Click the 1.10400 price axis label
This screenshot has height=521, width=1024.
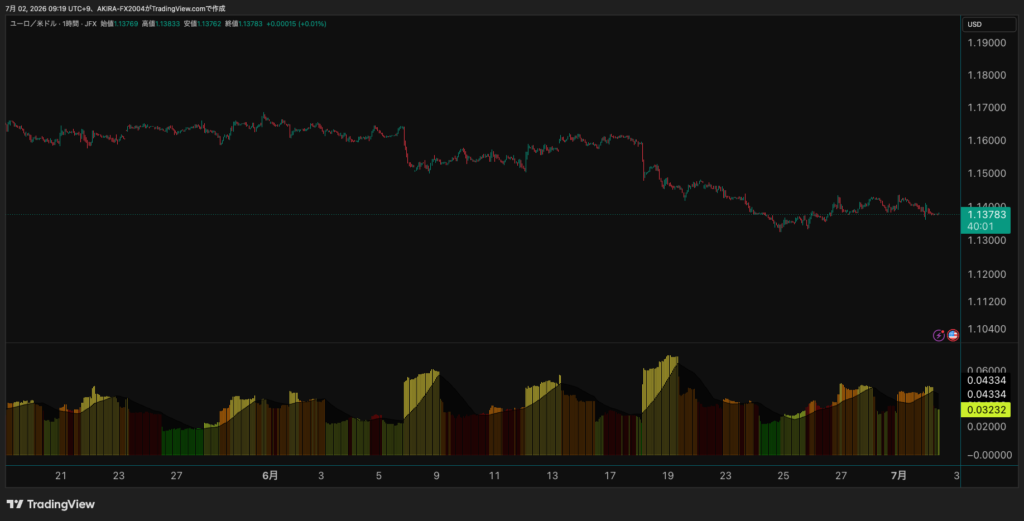pyautogui.click(x=987, y=328)
